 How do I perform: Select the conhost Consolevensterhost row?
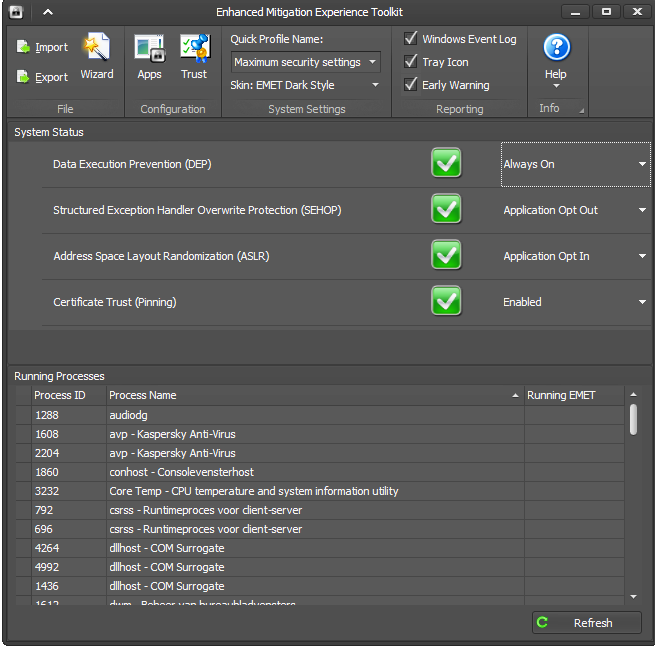[320, 472]
